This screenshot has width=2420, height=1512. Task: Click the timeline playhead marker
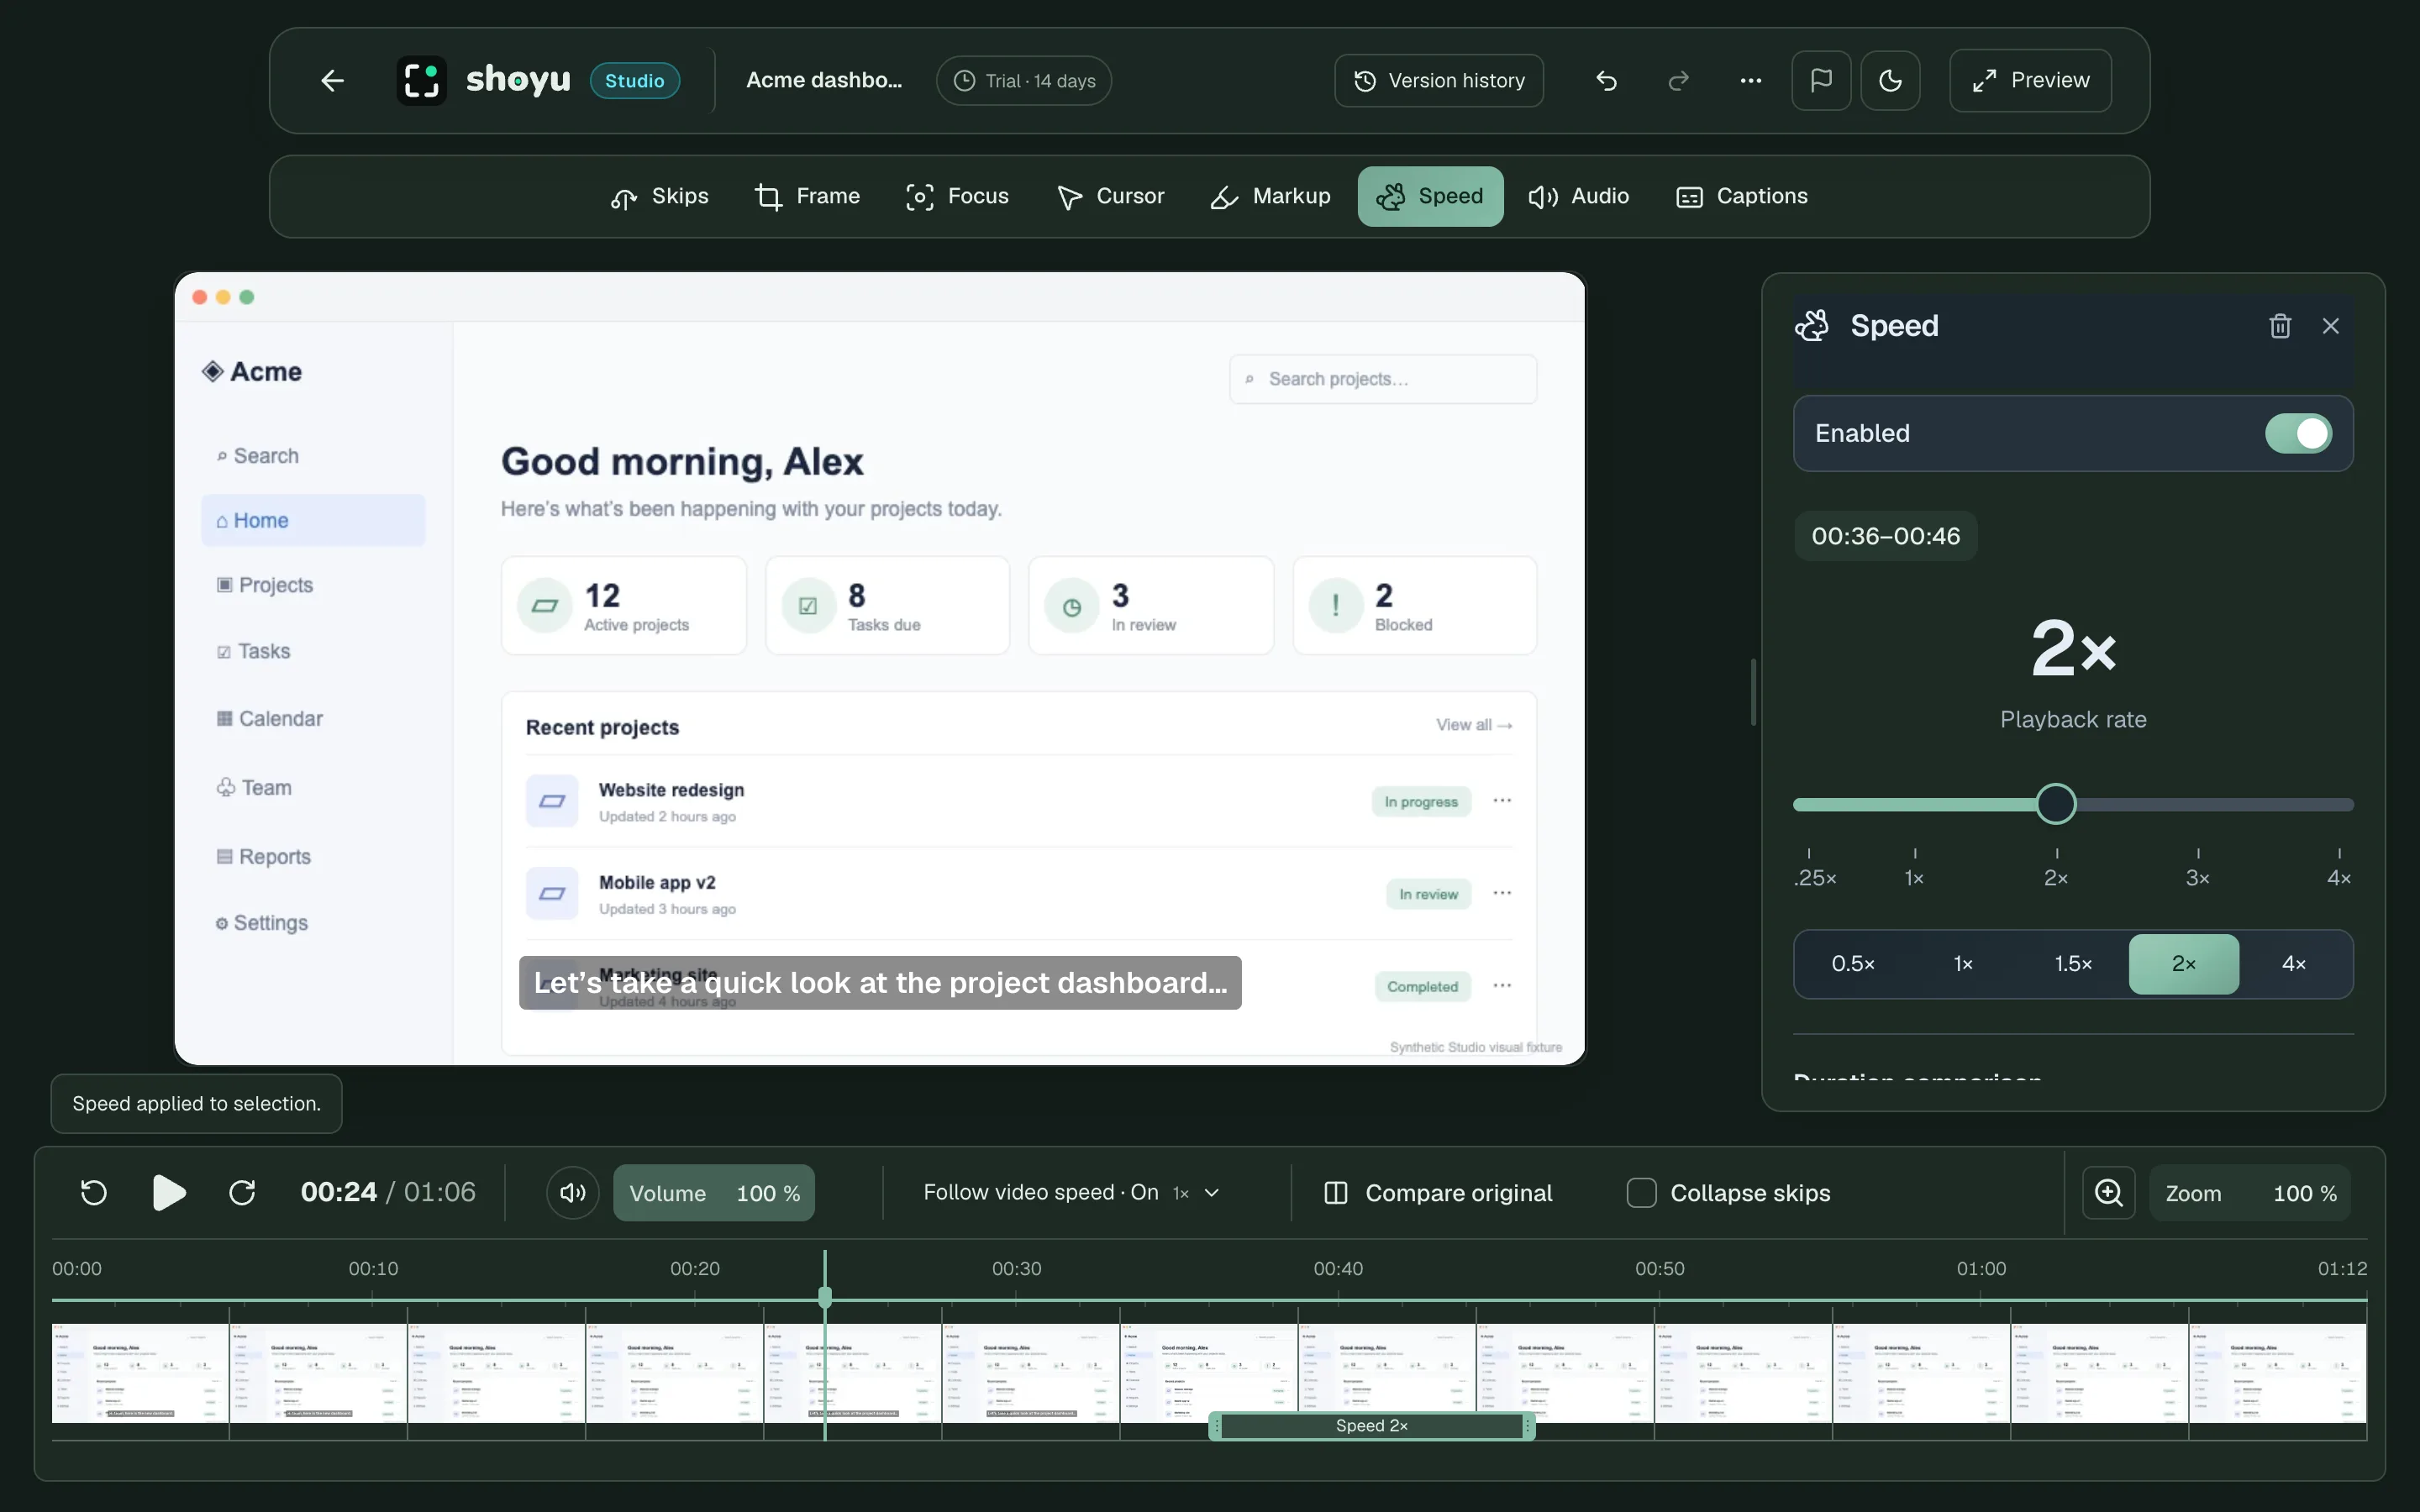(825, 1298)
